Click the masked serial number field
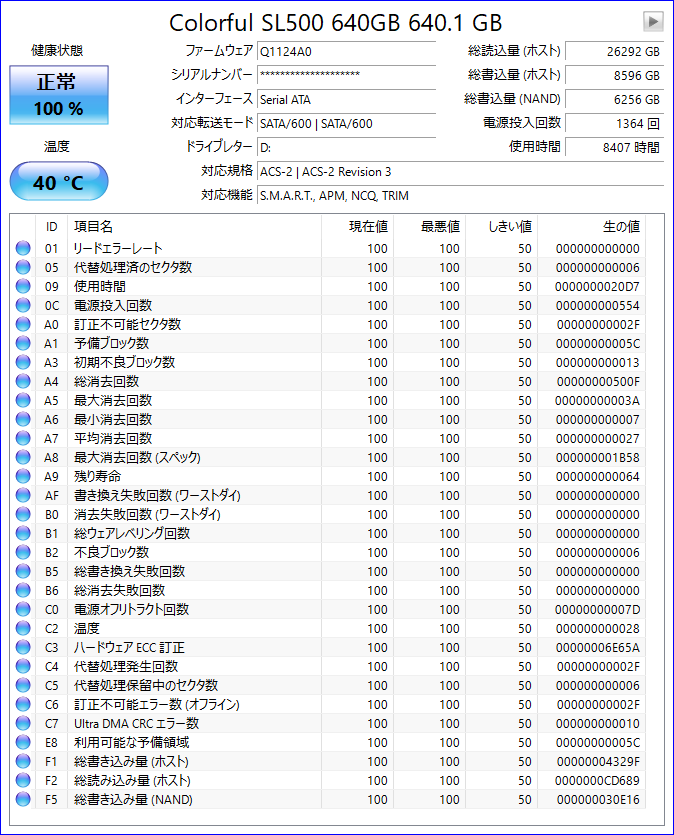Screen dimensions: 674x835 click(x=347, y=75)
